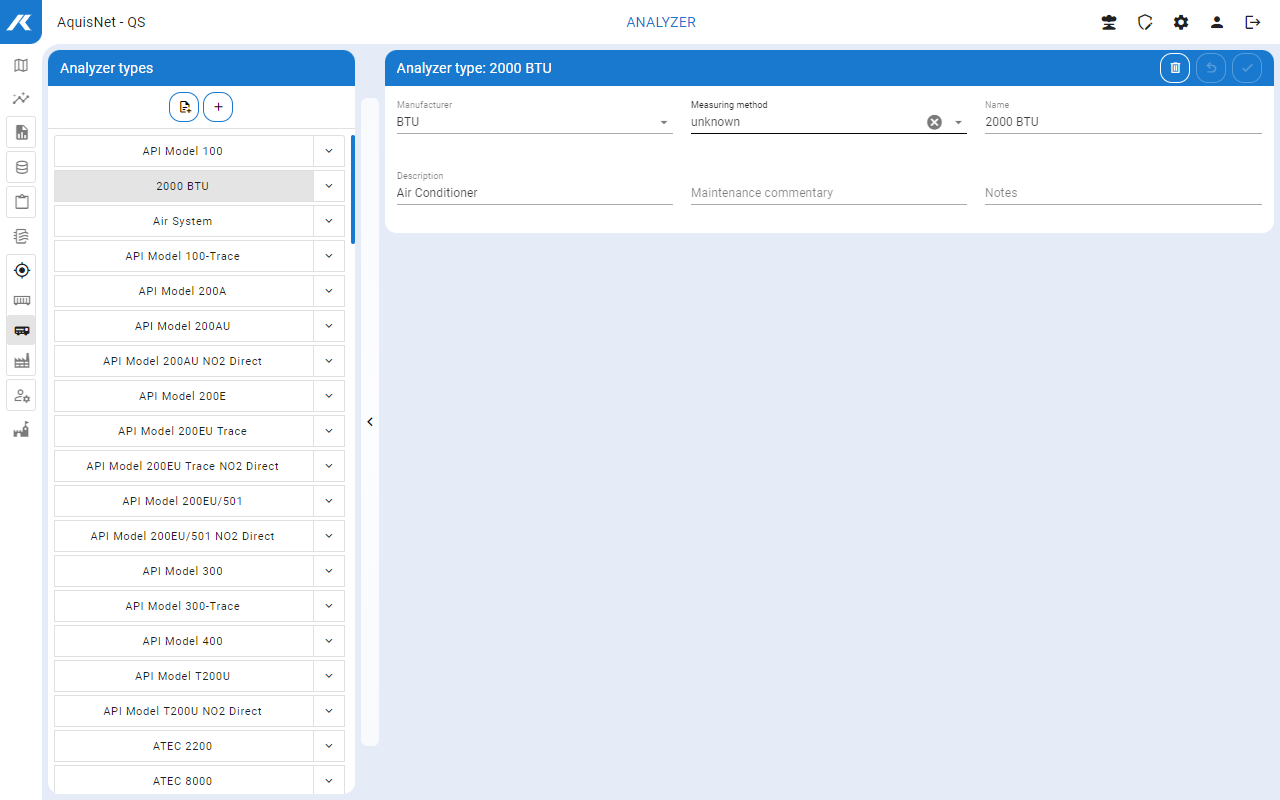This screenshot has height=800, width=1280.
Task: Click the undo changes icon
Action: [1211, 68]
